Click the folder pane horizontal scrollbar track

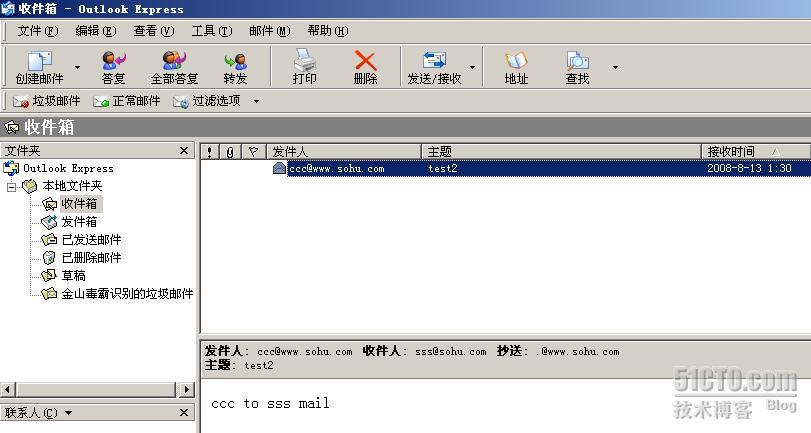click(96, 389)
